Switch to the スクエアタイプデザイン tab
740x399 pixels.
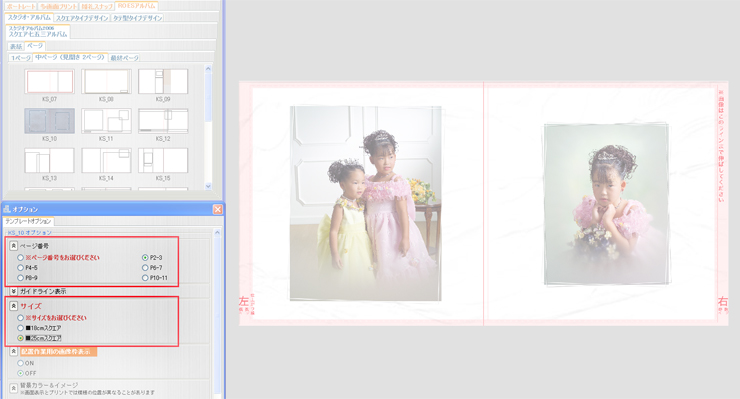point(82,18)
